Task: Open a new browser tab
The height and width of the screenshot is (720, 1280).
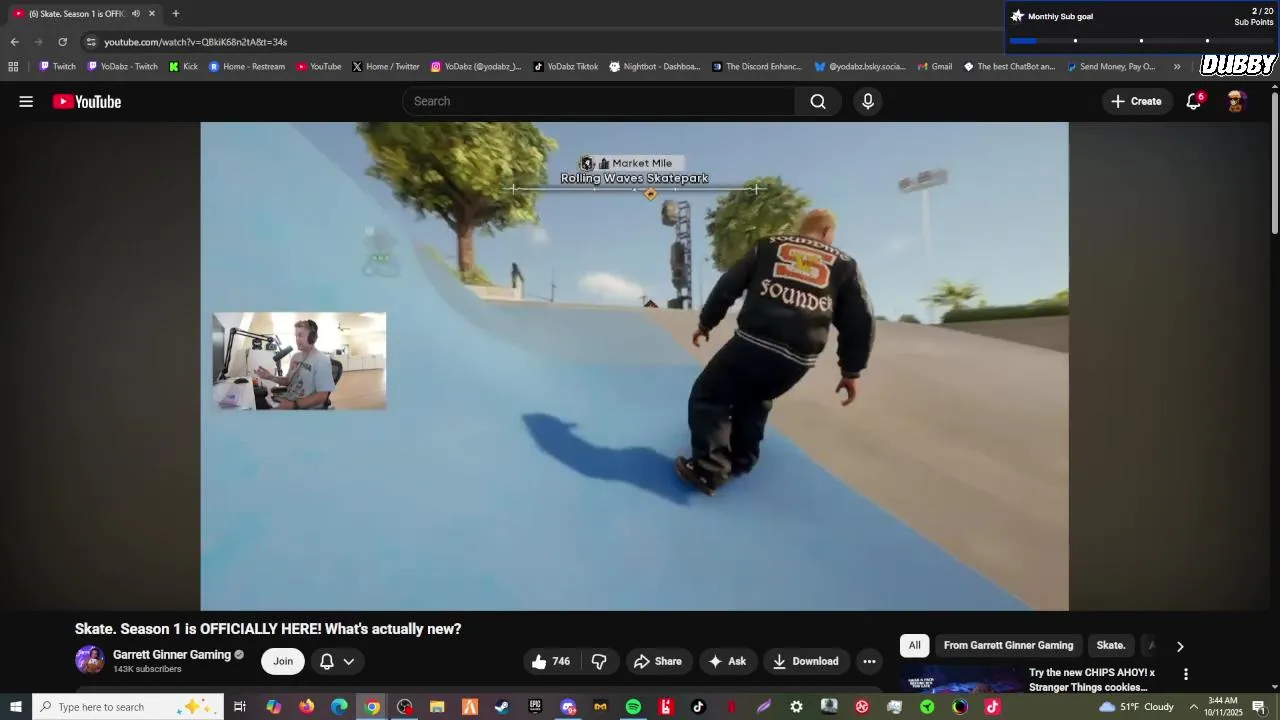Action: pos(175,13)
